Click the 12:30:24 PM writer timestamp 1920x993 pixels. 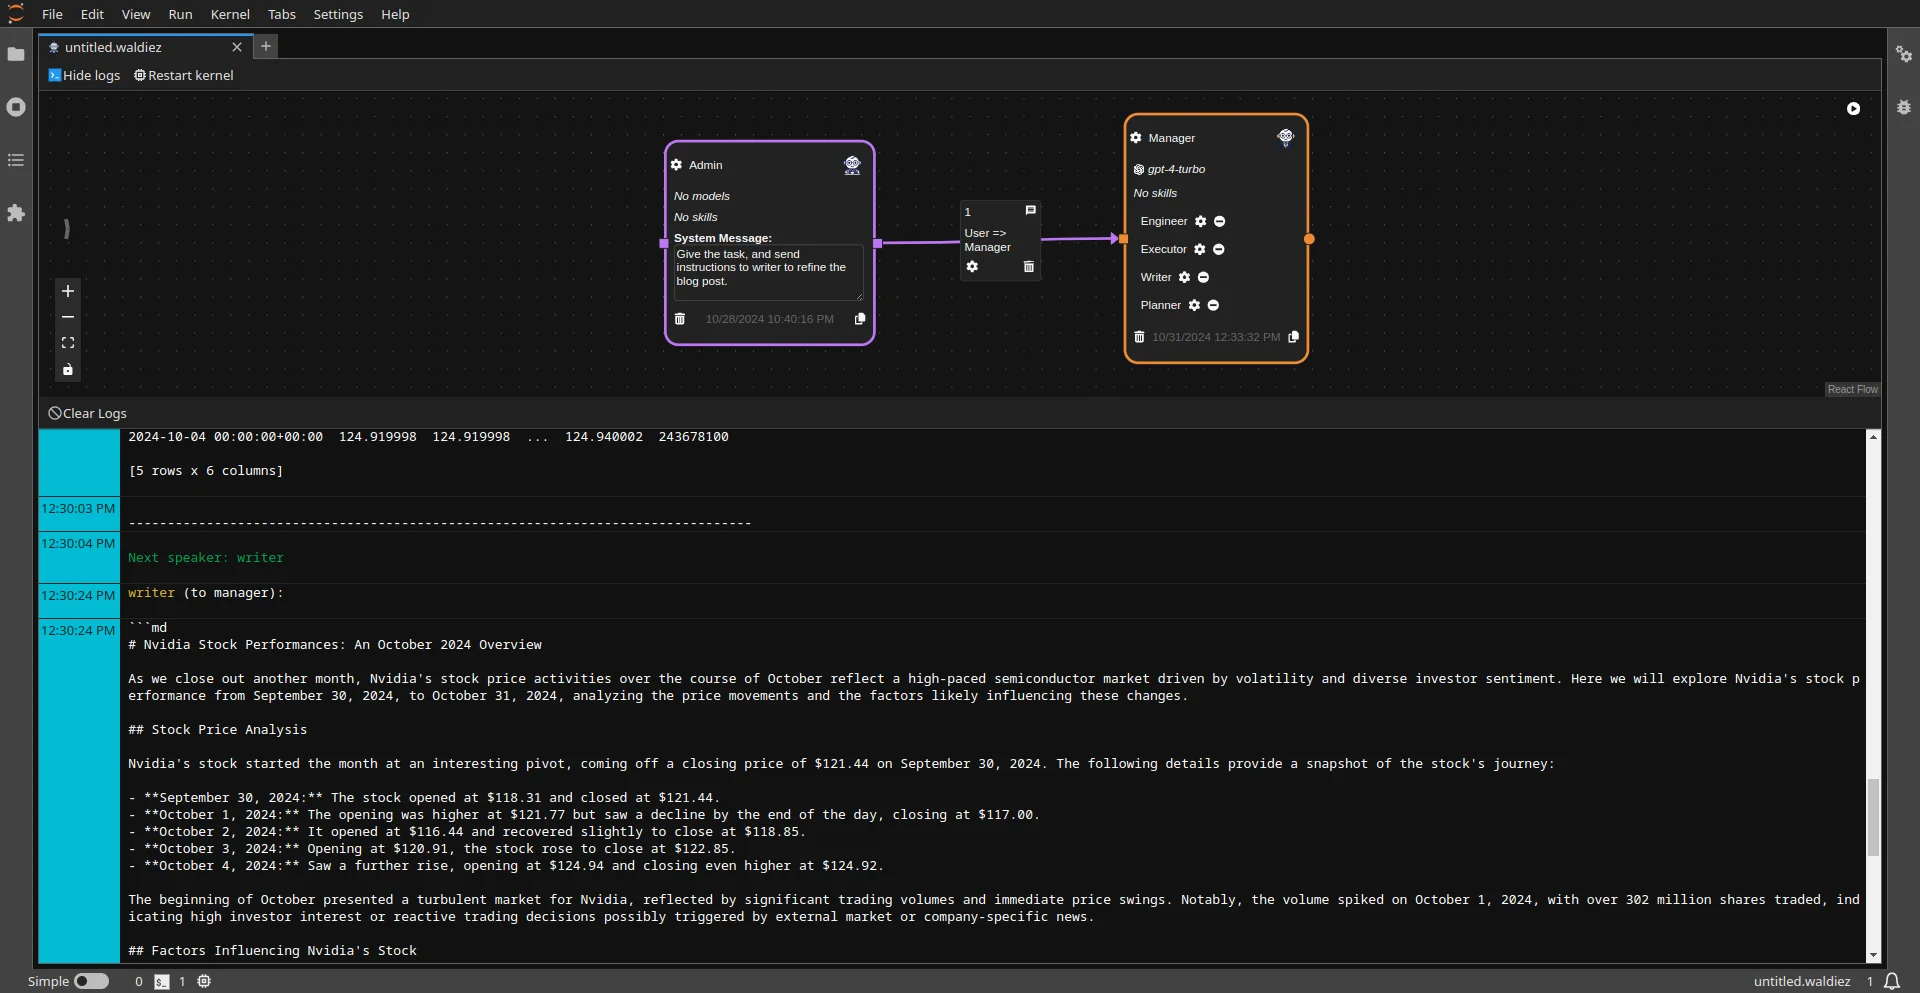coord(78,595)
